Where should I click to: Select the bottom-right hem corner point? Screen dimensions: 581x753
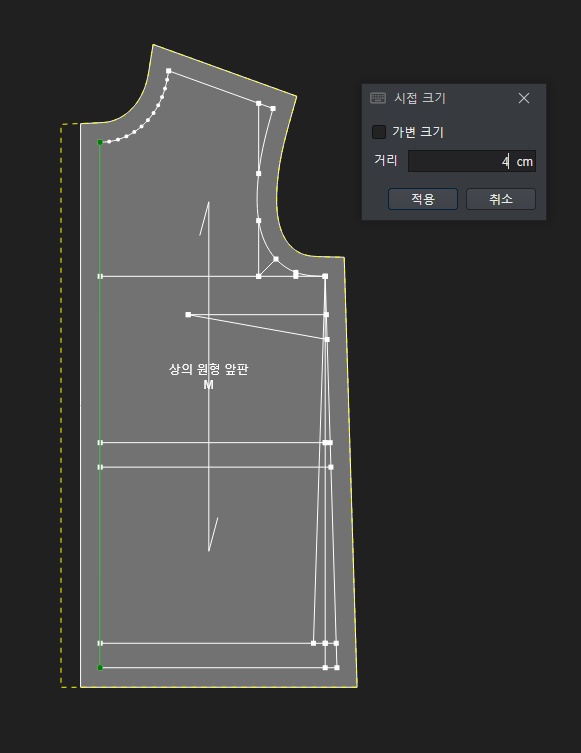337,668
